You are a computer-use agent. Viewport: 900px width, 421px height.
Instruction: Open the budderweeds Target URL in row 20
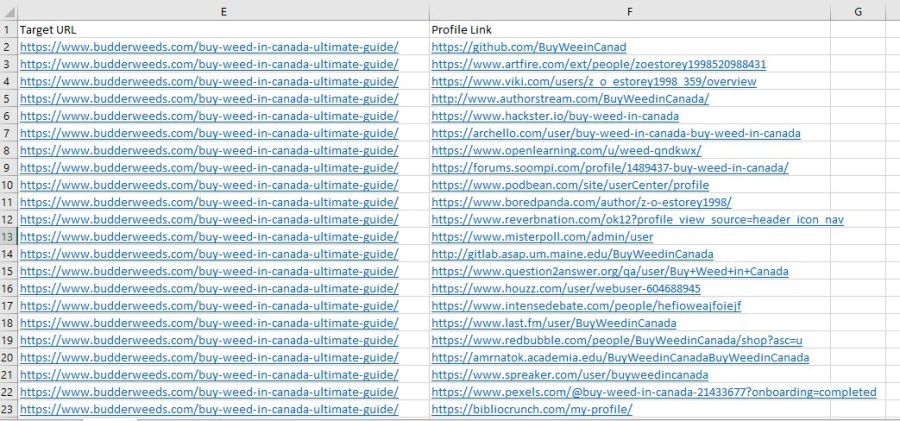pos(209,357)
